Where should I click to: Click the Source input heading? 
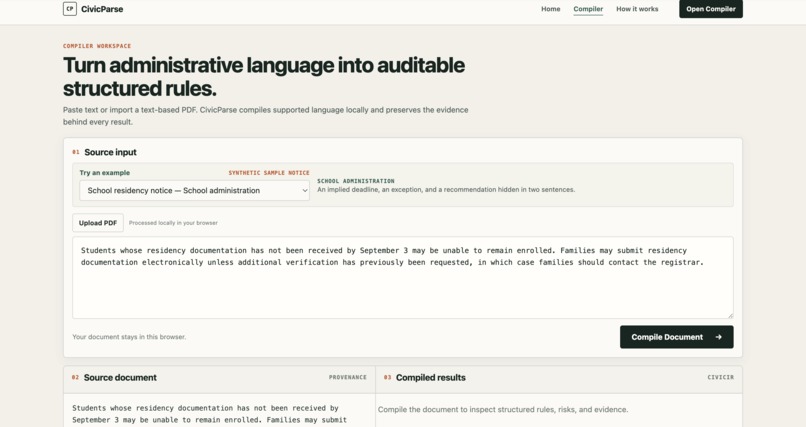click(110, 152)
